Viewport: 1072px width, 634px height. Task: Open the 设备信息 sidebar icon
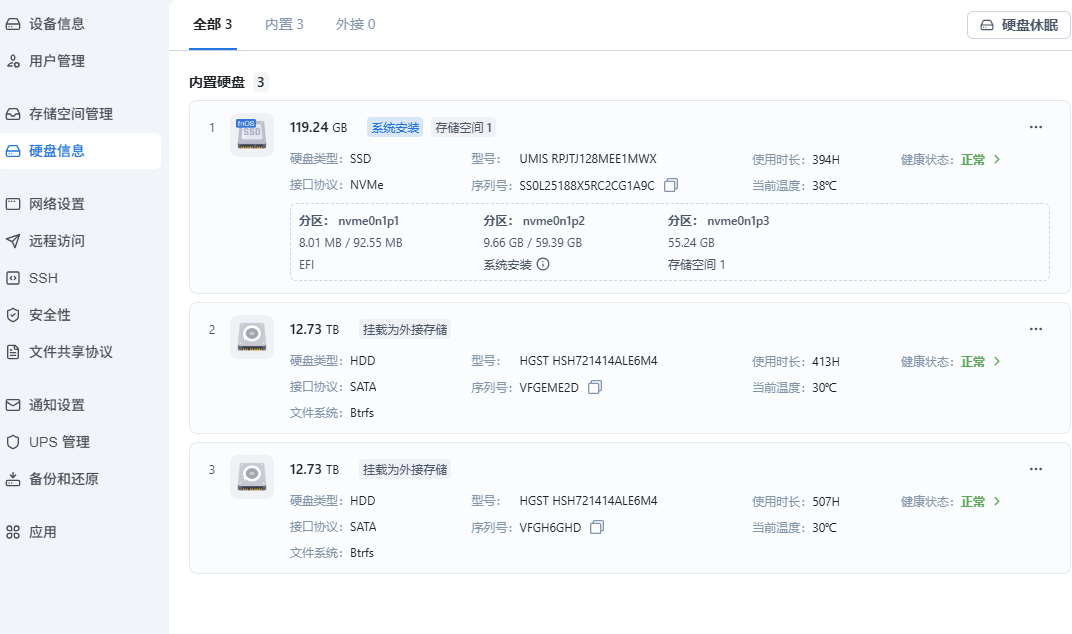[13, 24]
